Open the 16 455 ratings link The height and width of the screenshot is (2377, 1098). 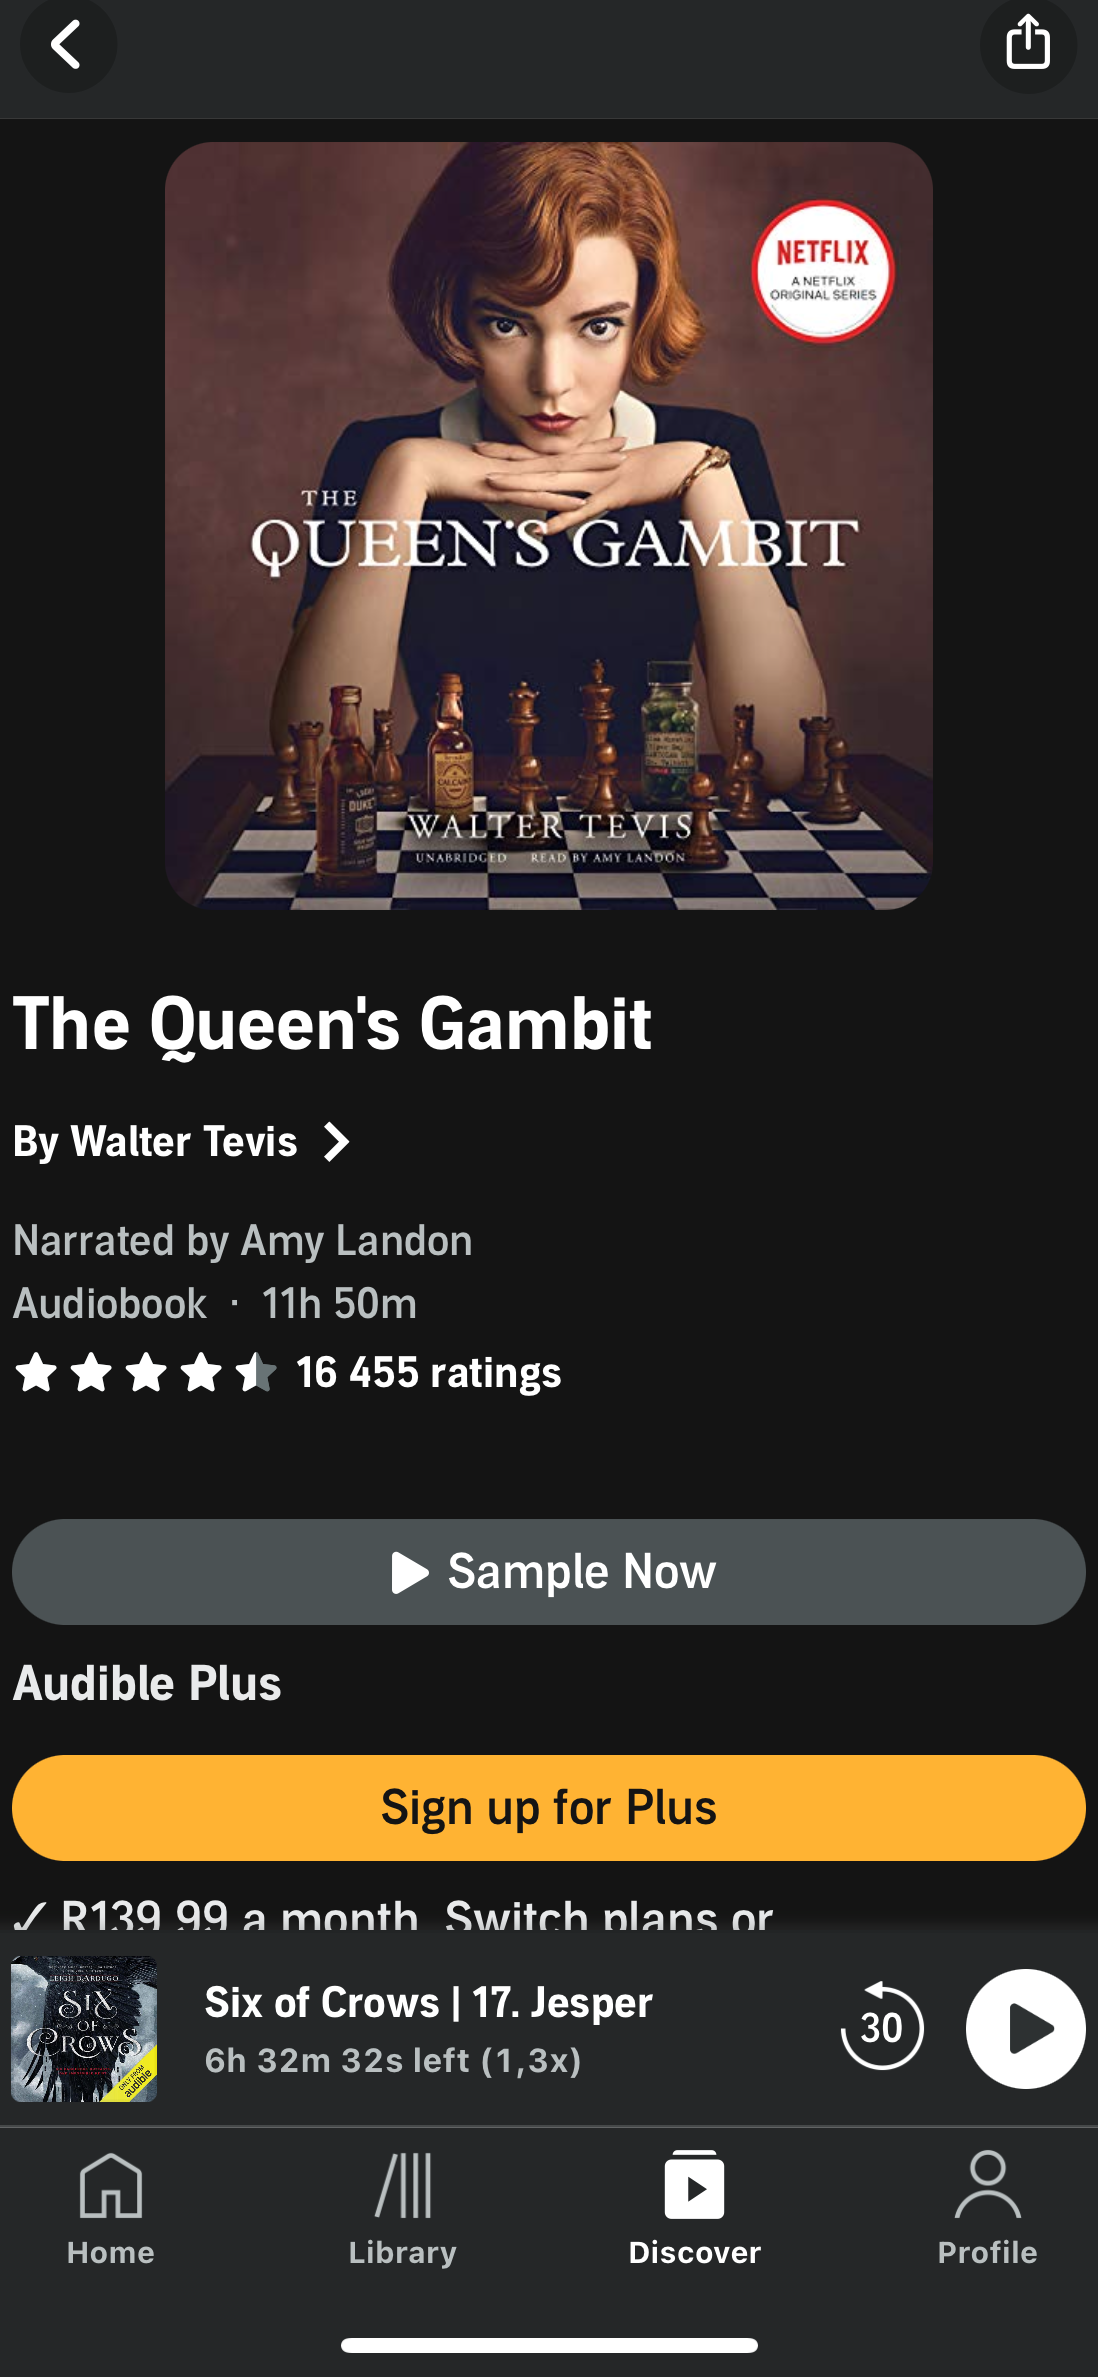tap(428, 1373)
